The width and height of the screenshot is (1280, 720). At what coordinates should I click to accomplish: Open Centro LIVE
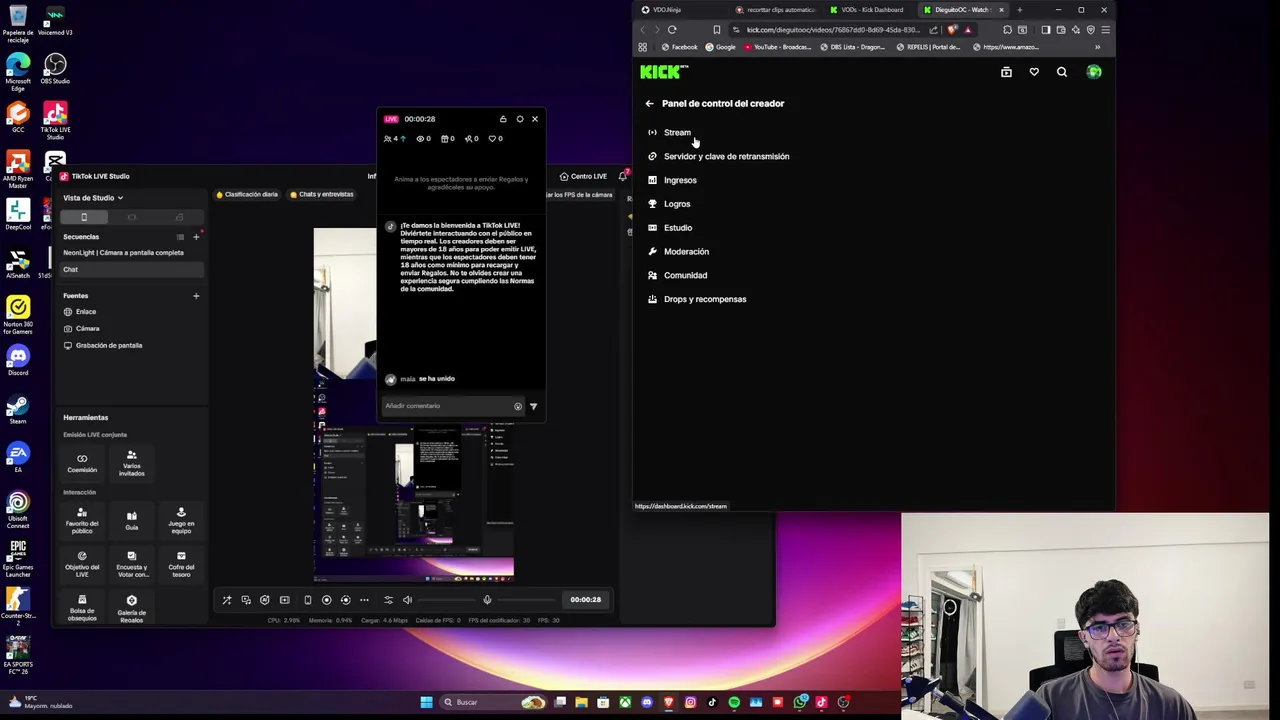[583, 177]
